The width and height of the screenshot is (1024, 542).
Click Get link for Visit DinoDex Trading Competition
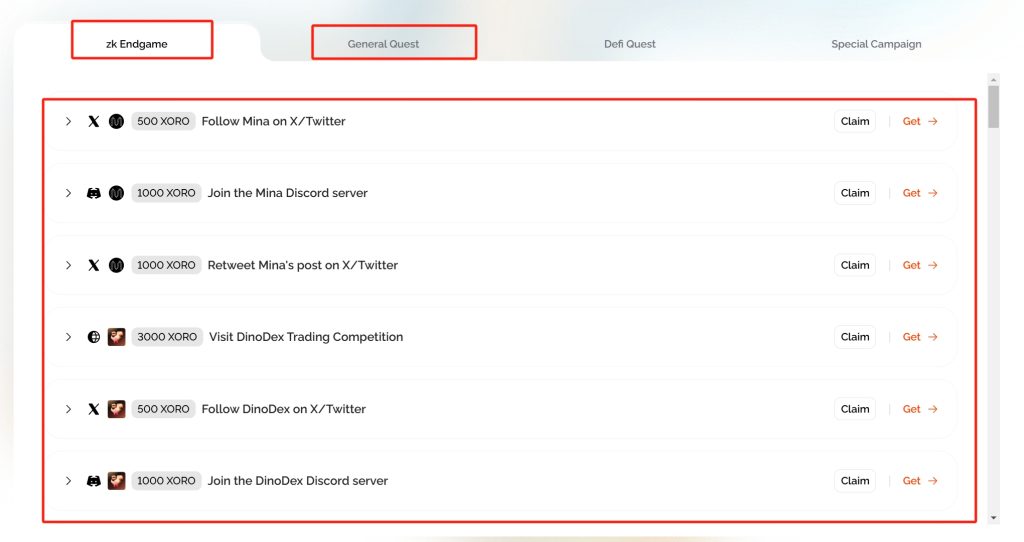click(920, 337)
